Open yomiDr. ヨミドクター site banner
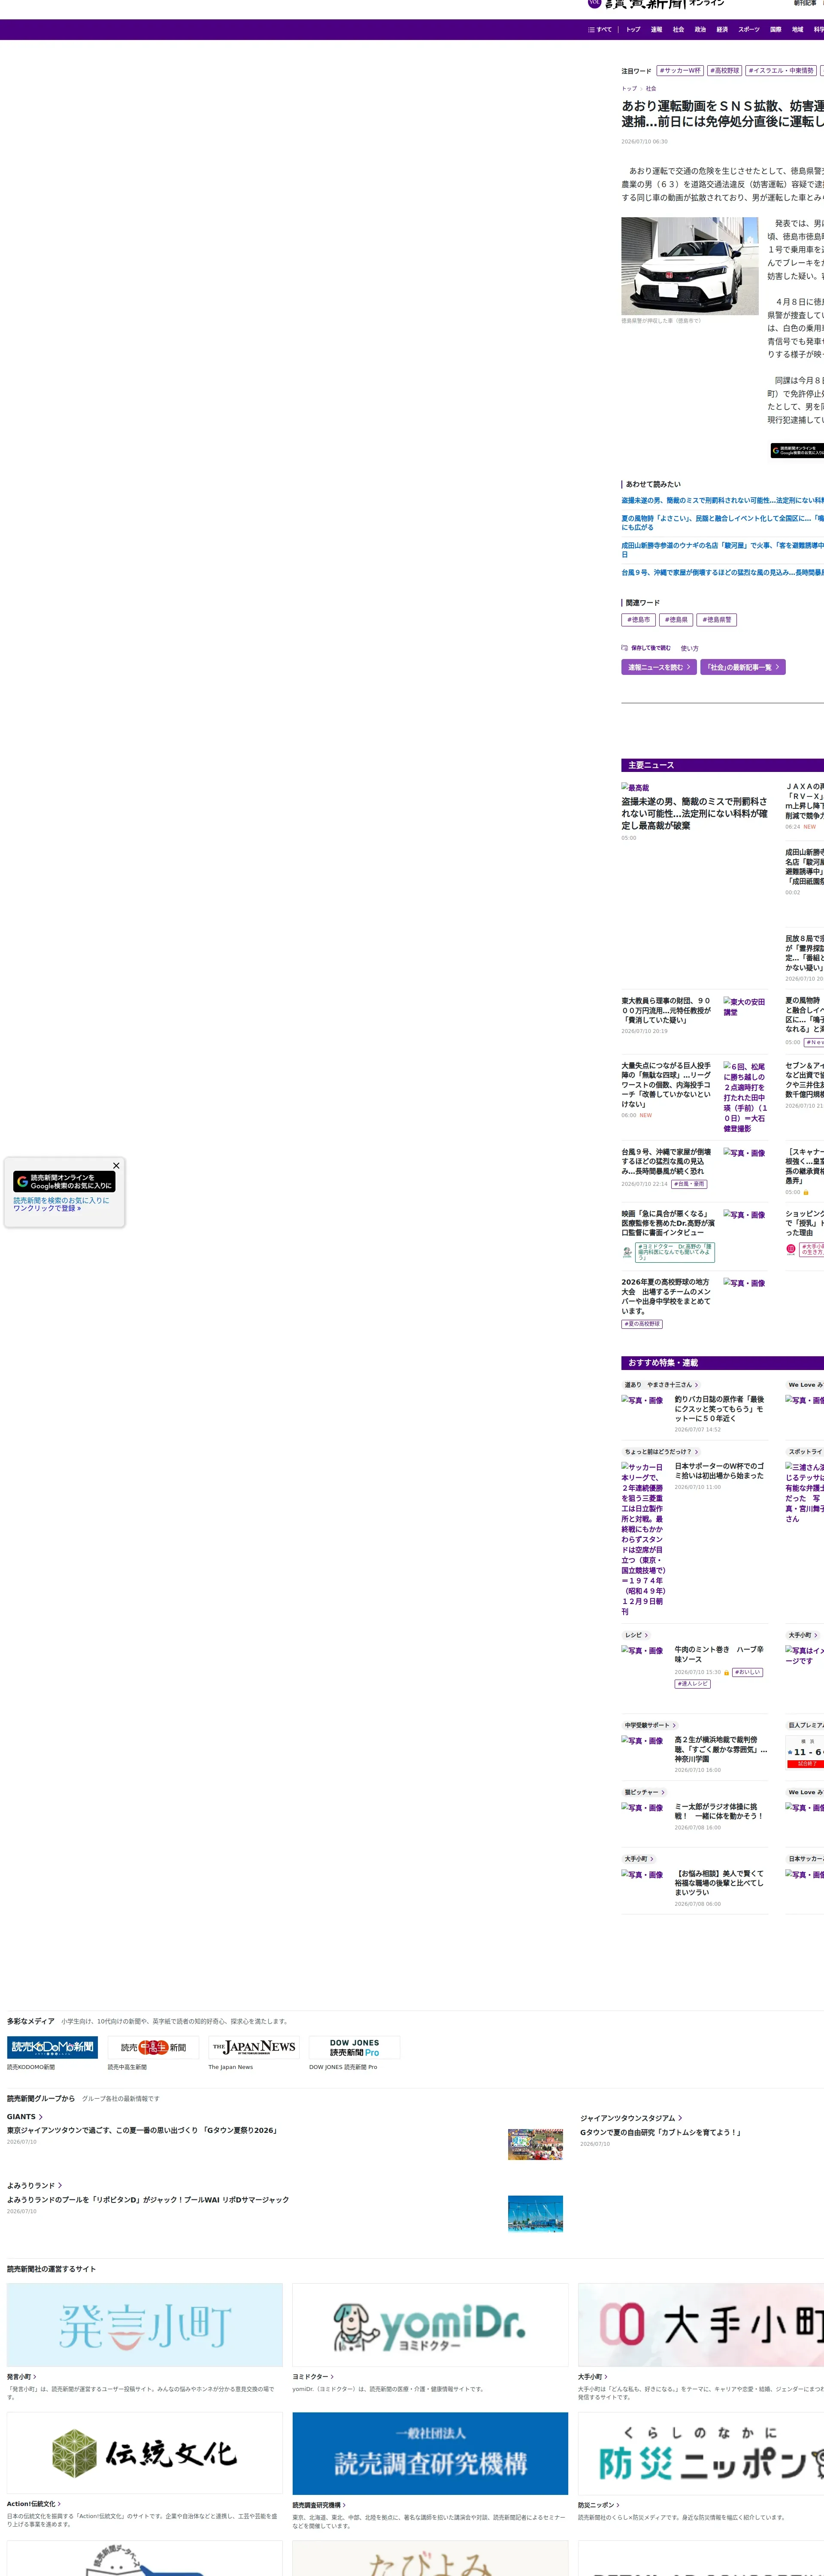 [x=430, y=2325]
